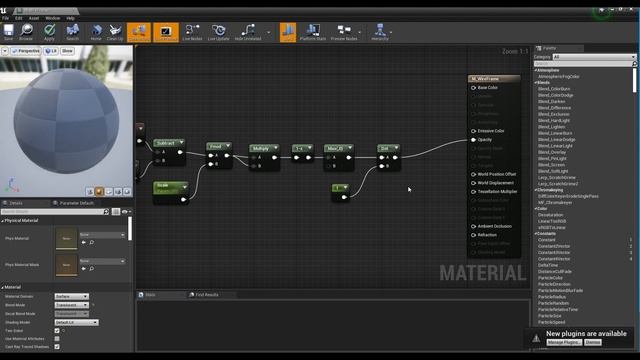
Task: Click the Manage Plugins button
Action: (564, 342)
